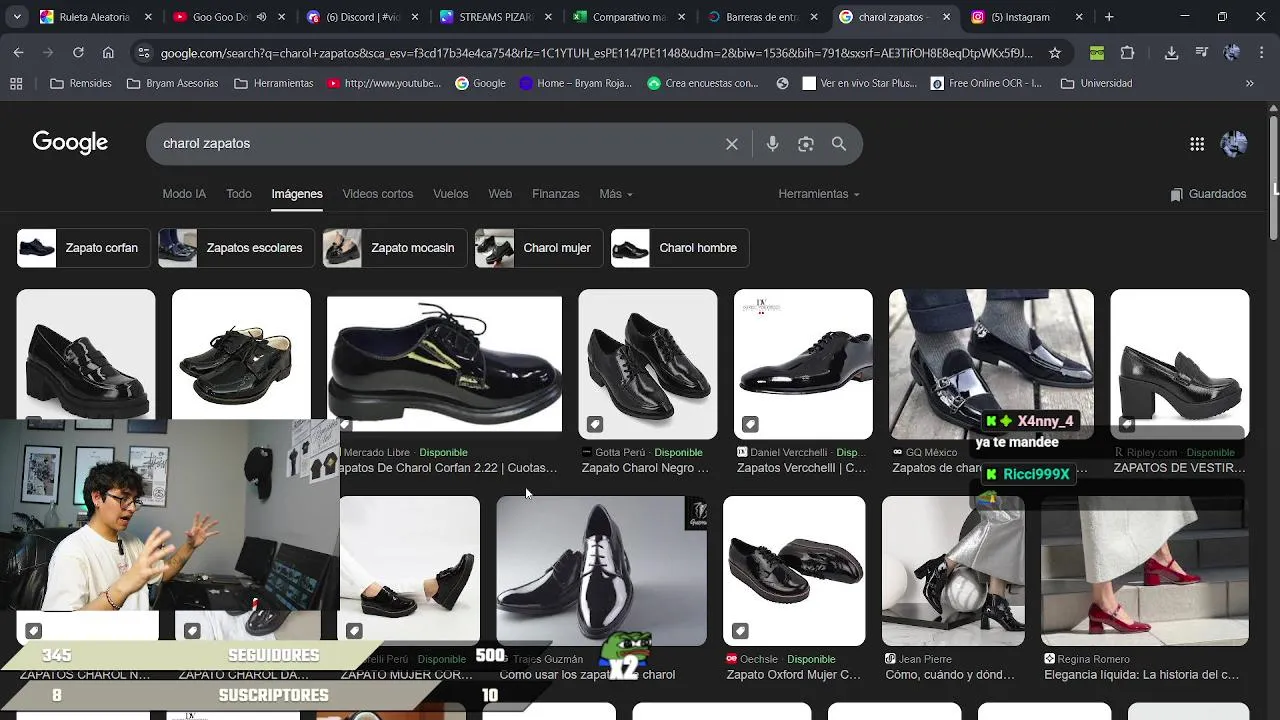This screenshot has width=1280, height=720.
Task: Search by image with Lens icon
Action: [805, 144]
